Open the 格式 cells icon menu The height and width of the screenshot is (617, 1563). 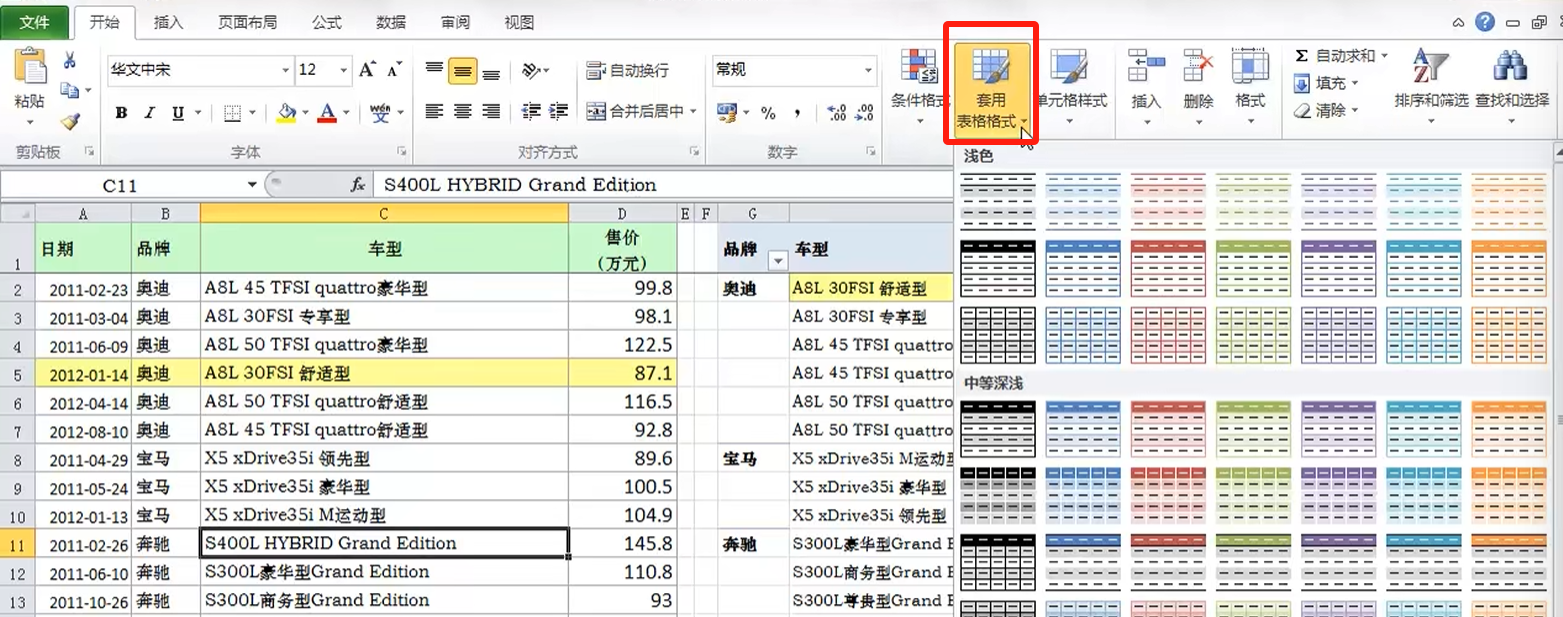point(1250,85)
